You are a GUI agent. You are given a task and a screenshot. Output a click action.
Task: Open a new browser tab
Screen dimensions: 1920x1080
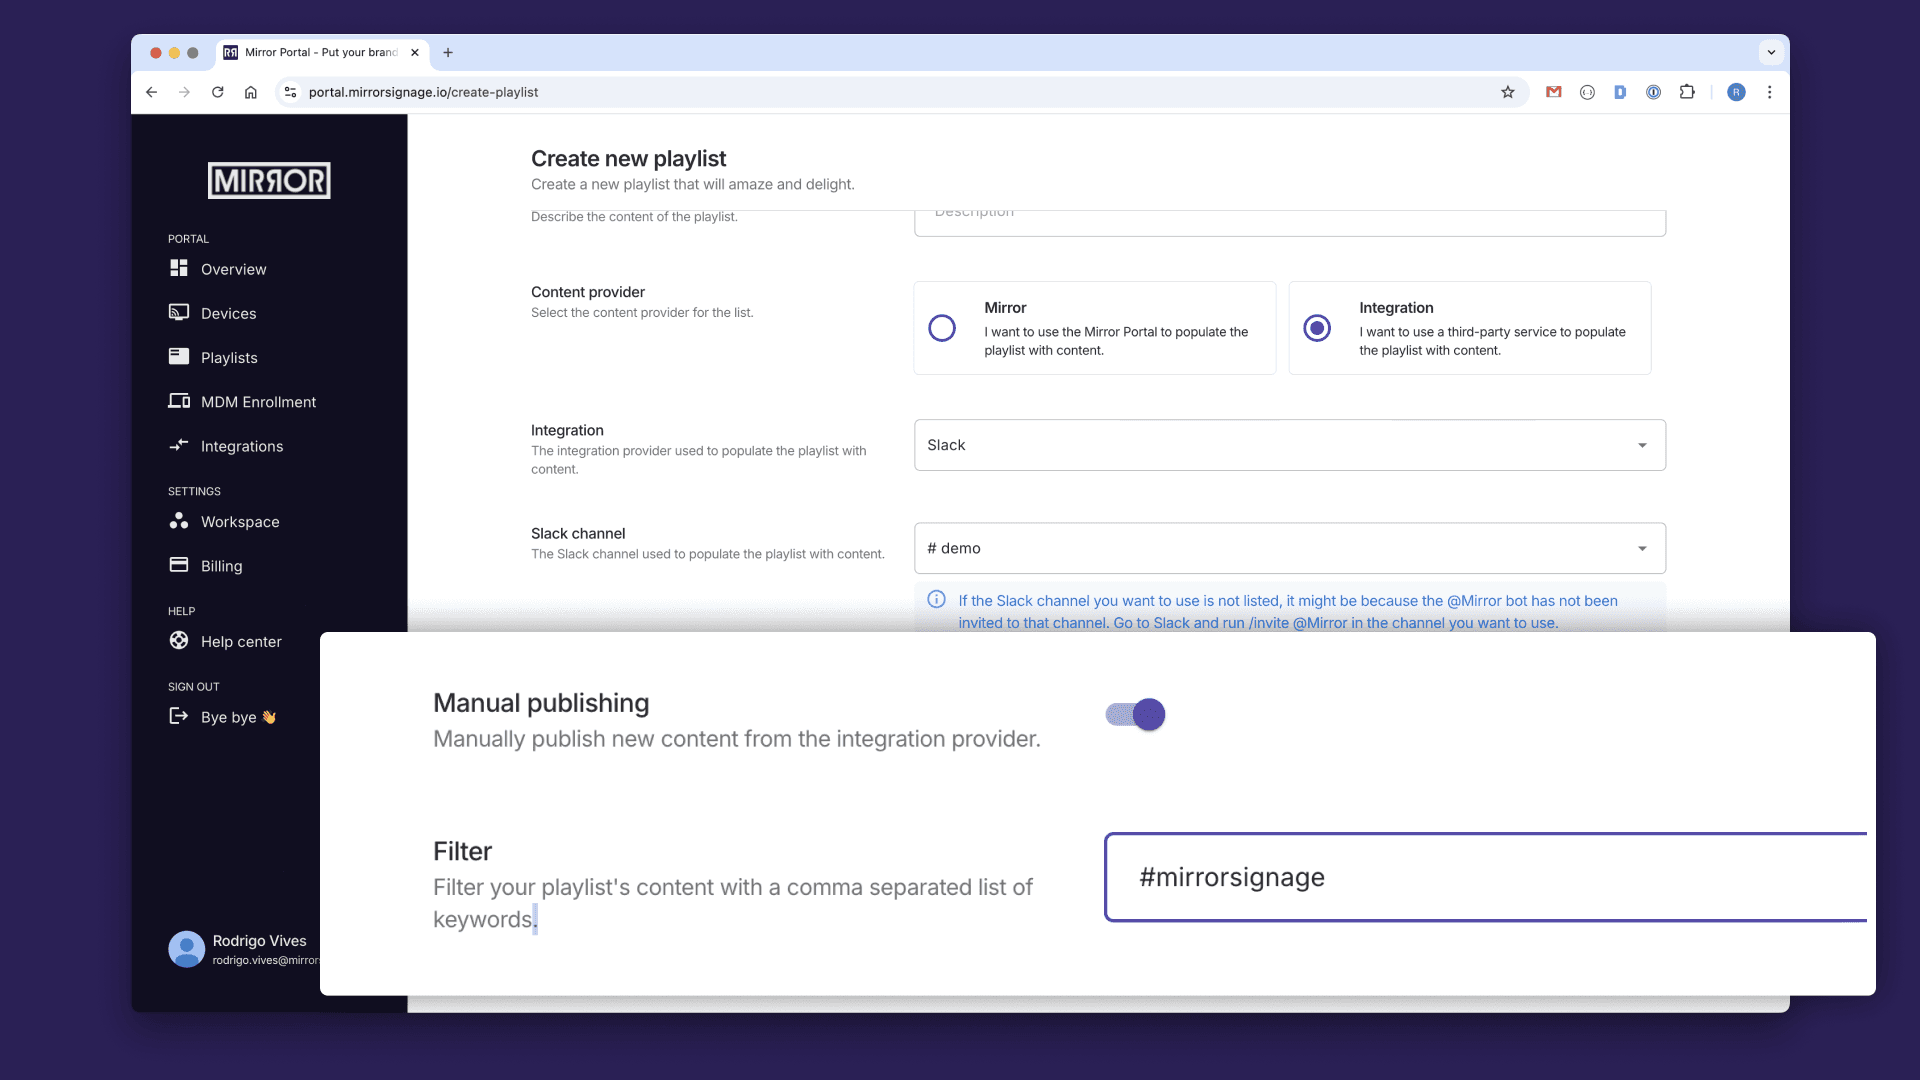(448, 52)
